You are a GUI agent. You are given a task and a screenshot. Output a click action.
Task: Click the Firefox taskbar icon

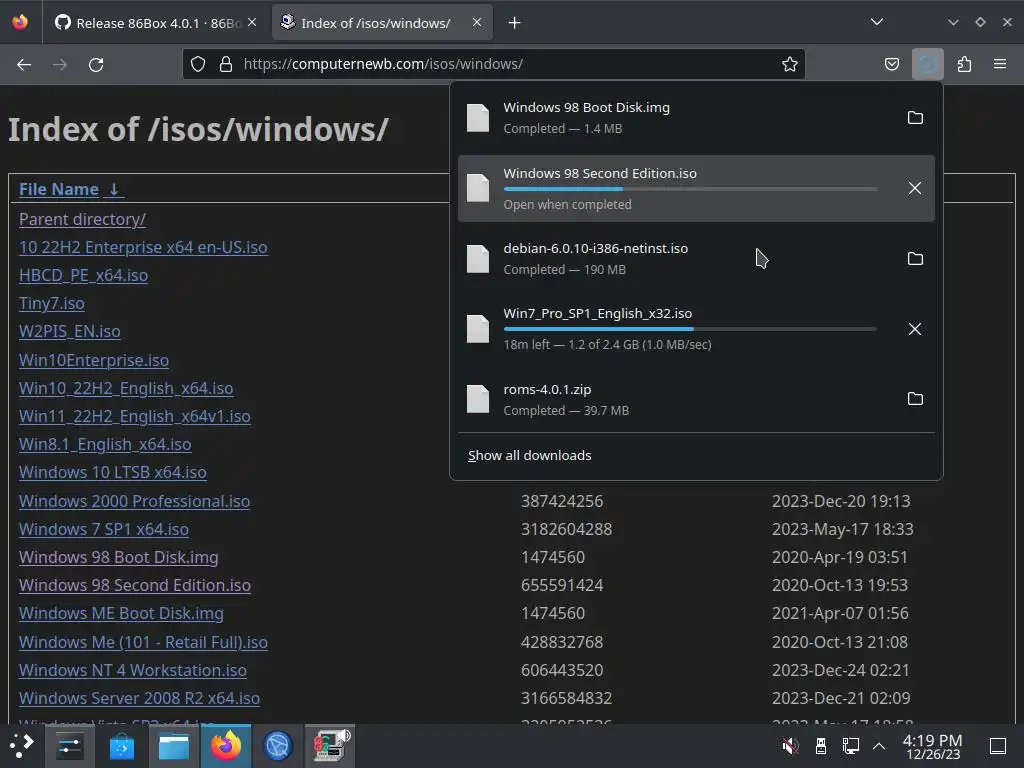coord(226,746)
